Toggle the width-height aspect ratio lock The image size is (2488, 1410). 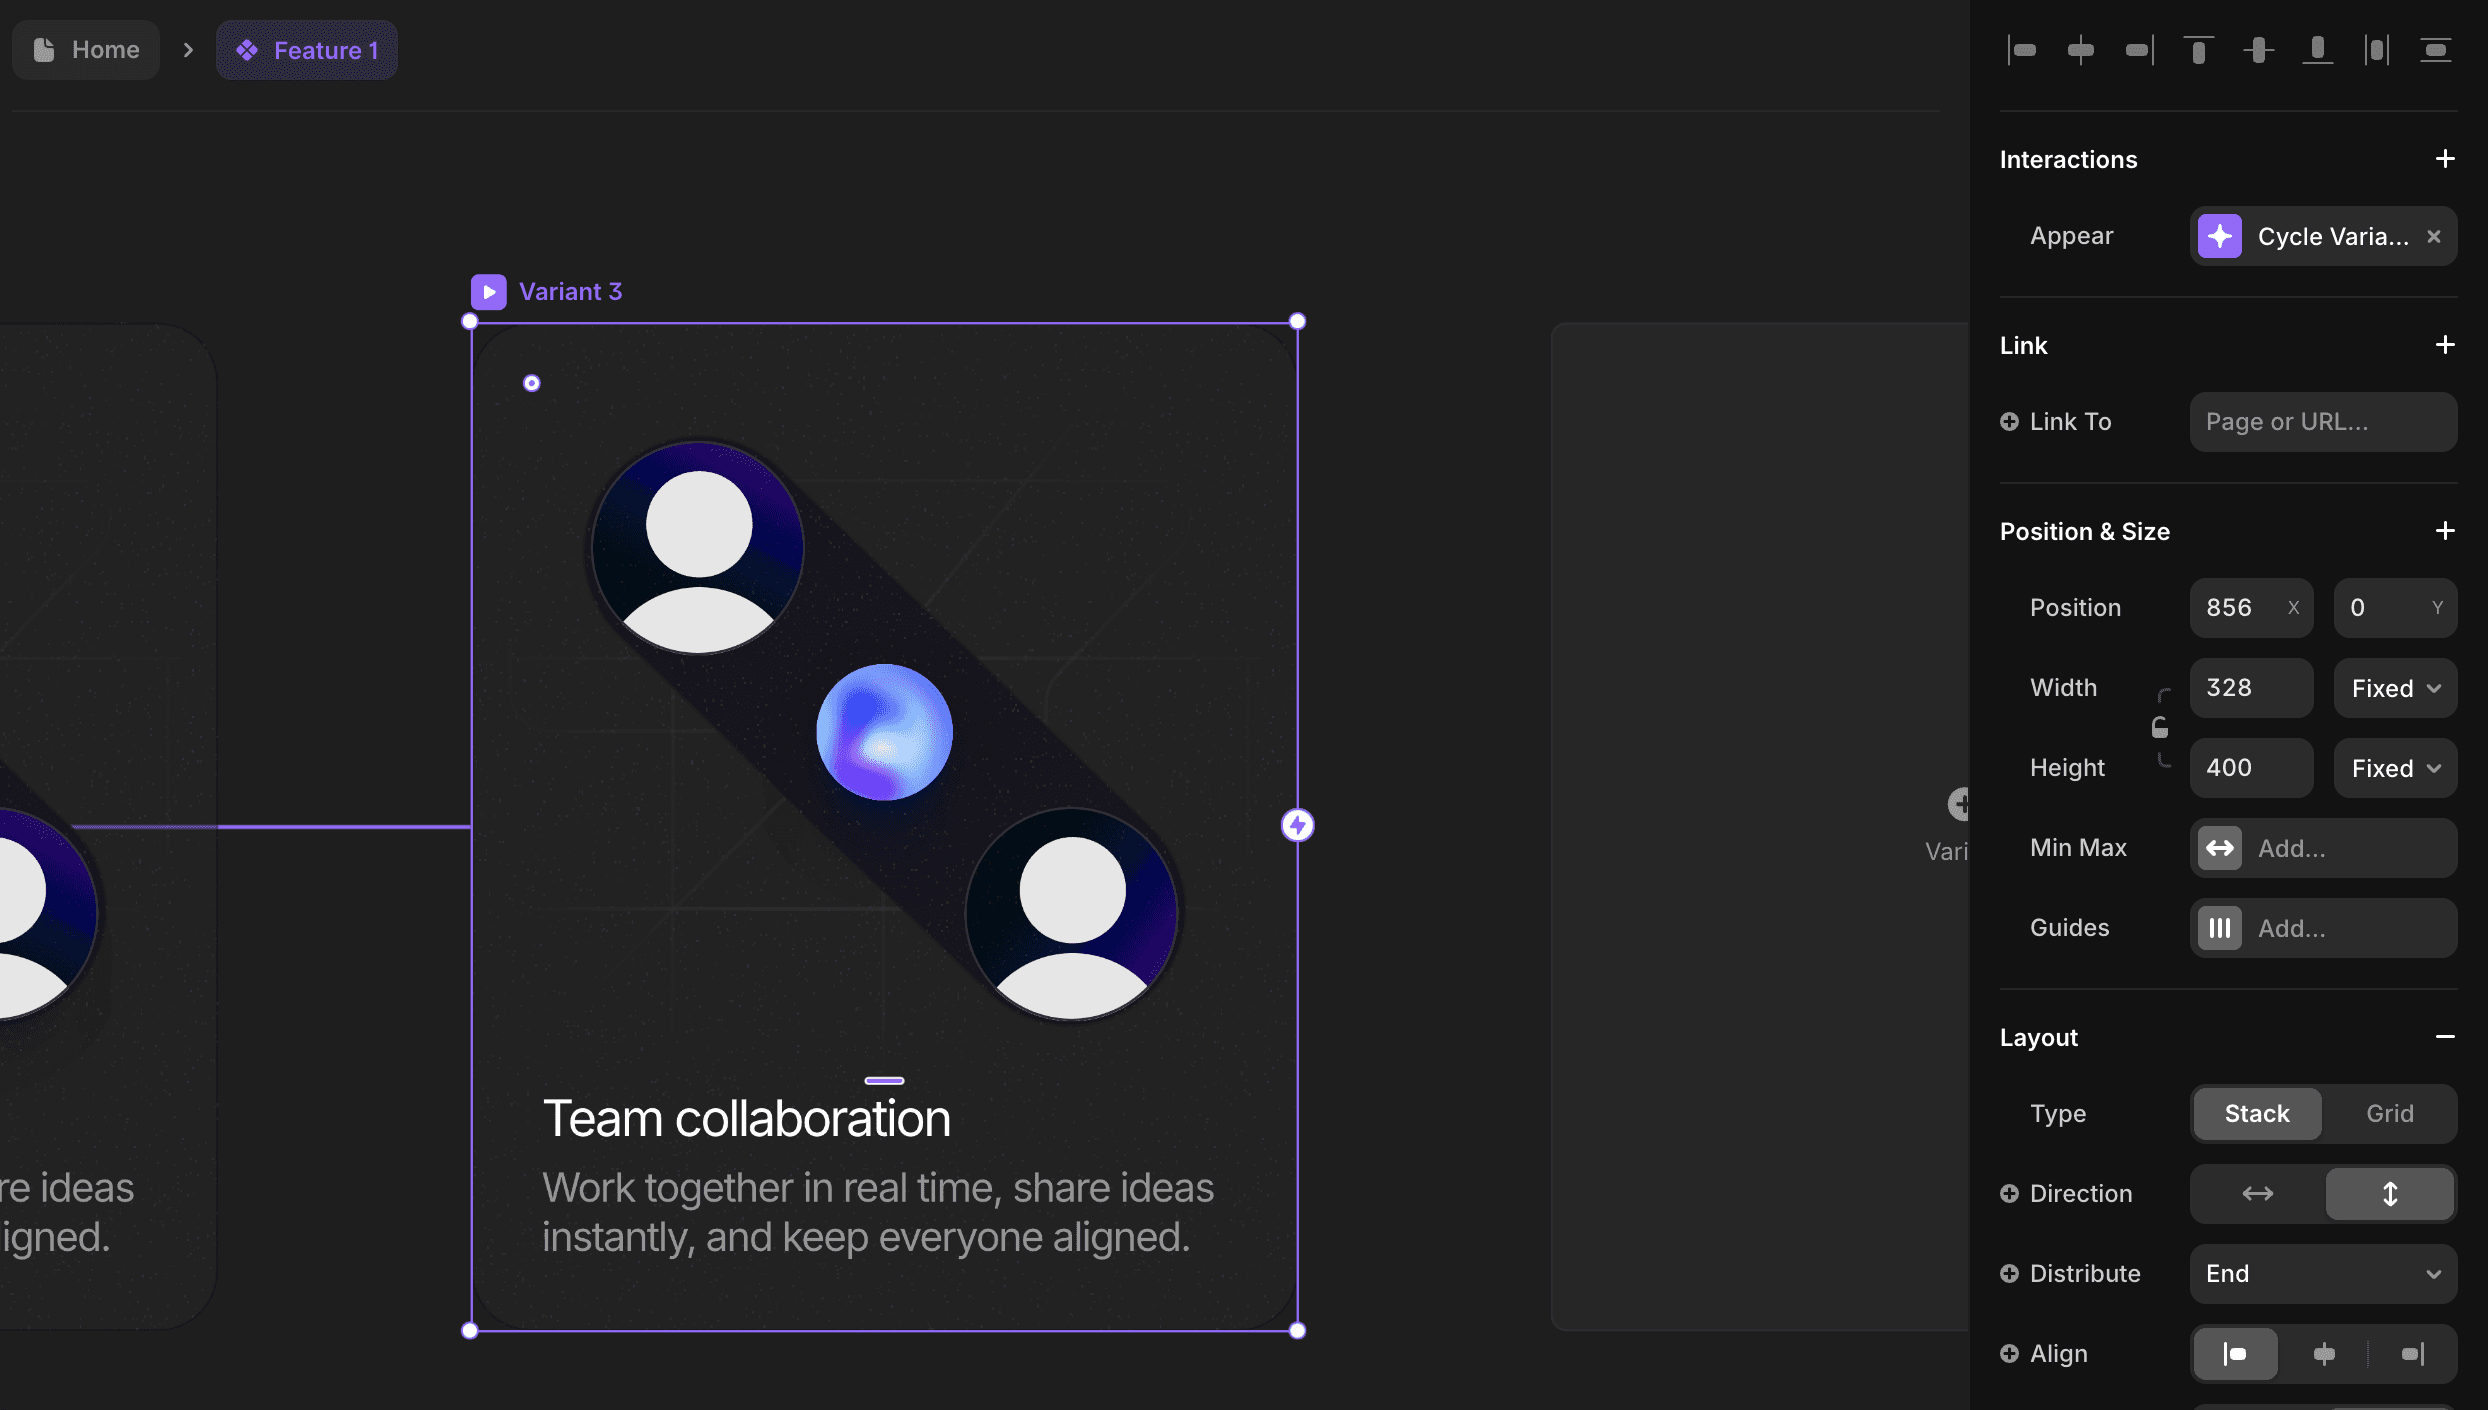tap(2160, 727)
